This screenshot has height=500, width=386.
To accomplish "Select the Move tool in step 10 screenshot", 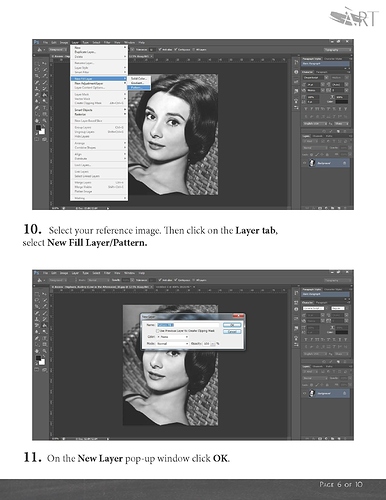I will pos(45,63).
